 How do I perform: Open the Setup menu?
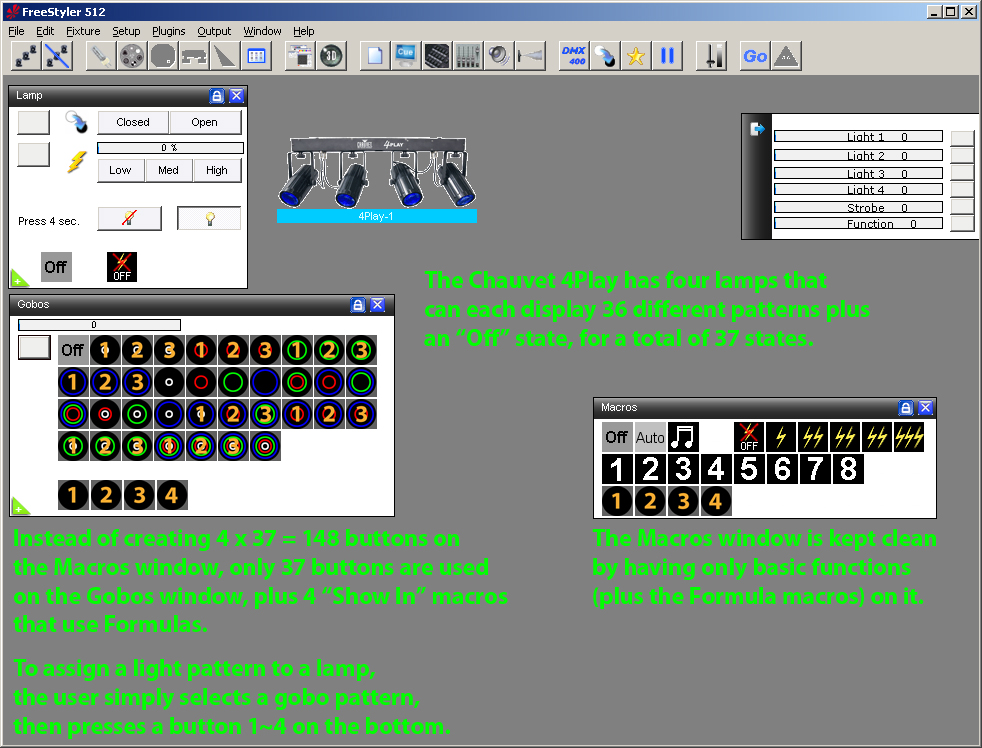(126, 31)
